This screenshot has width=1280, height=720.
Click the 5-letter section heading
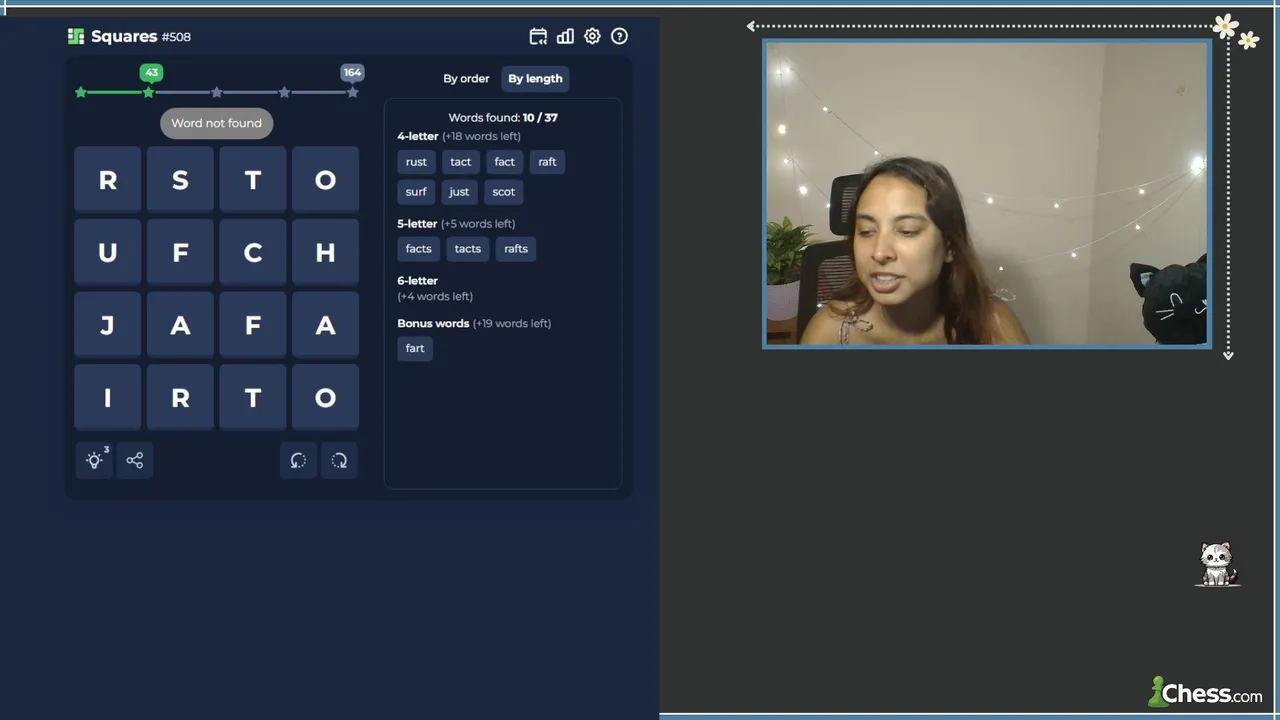tap(417, 224)
